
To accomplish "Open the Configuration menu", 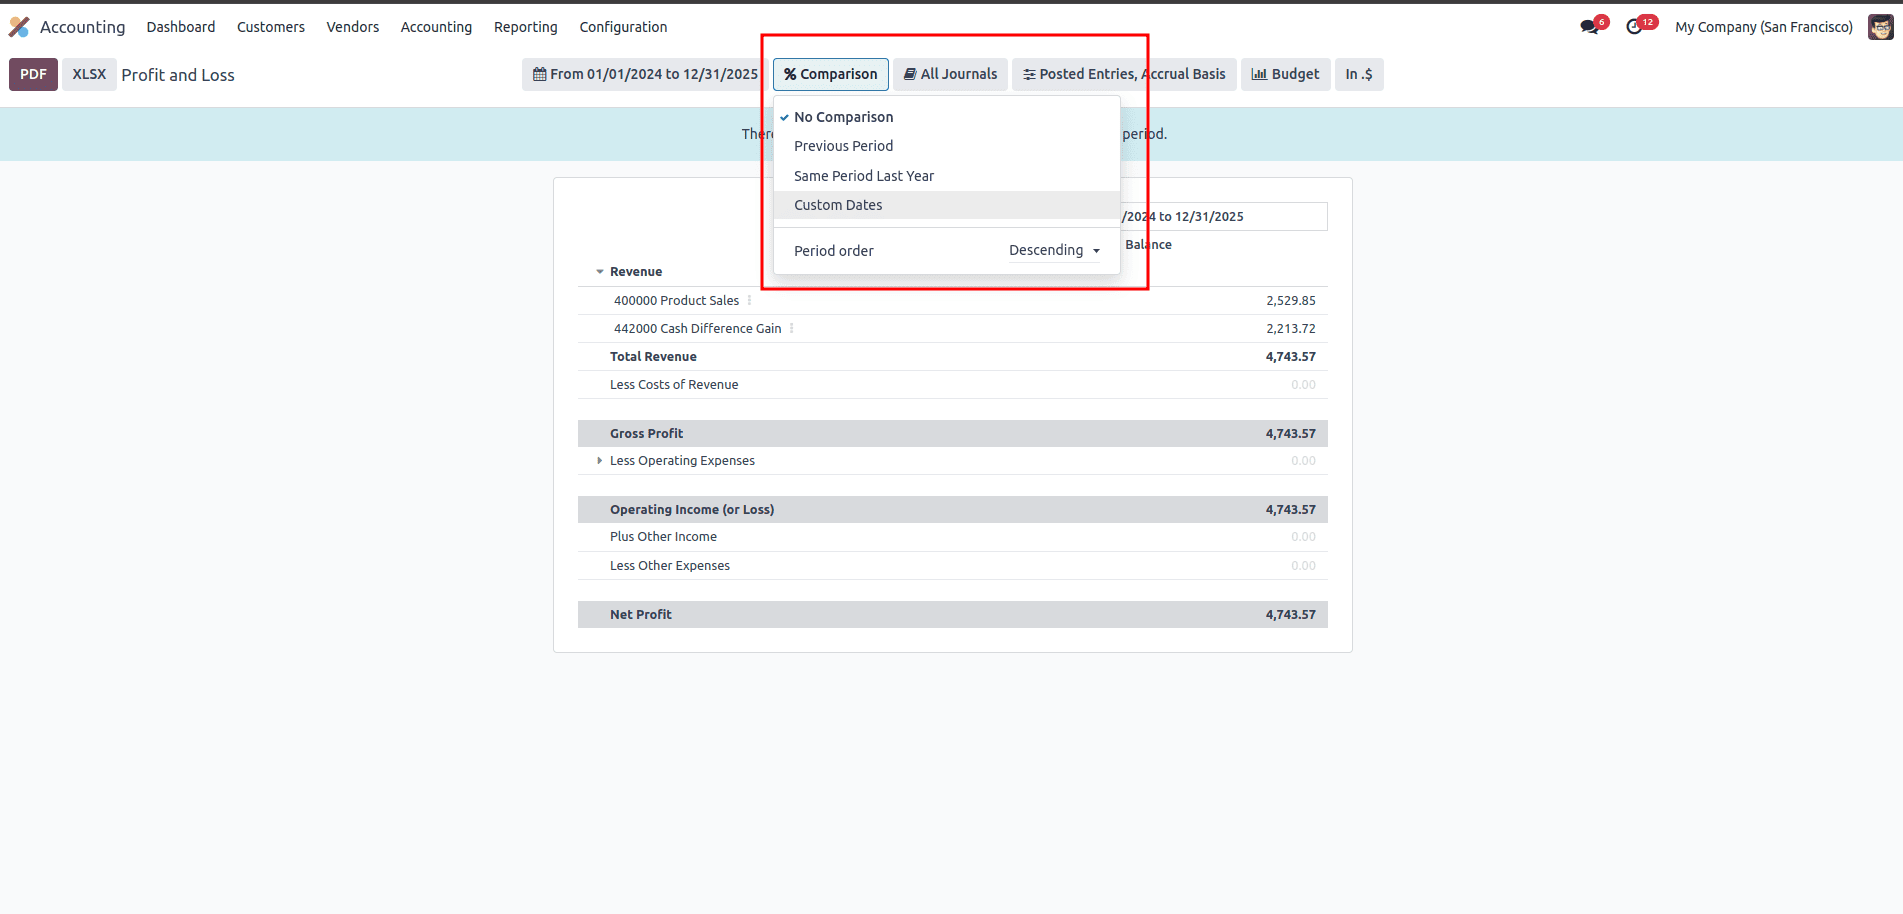I will pyautogui.click(x=623, y=27).
